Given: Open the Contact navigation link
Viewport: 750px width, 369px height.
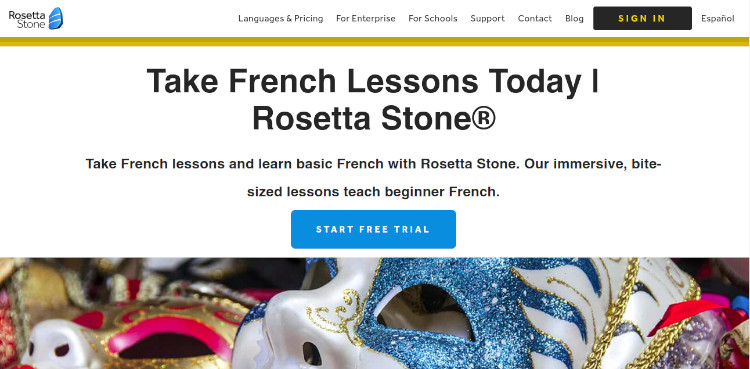Looking at the screenshot, I should 535,19.
